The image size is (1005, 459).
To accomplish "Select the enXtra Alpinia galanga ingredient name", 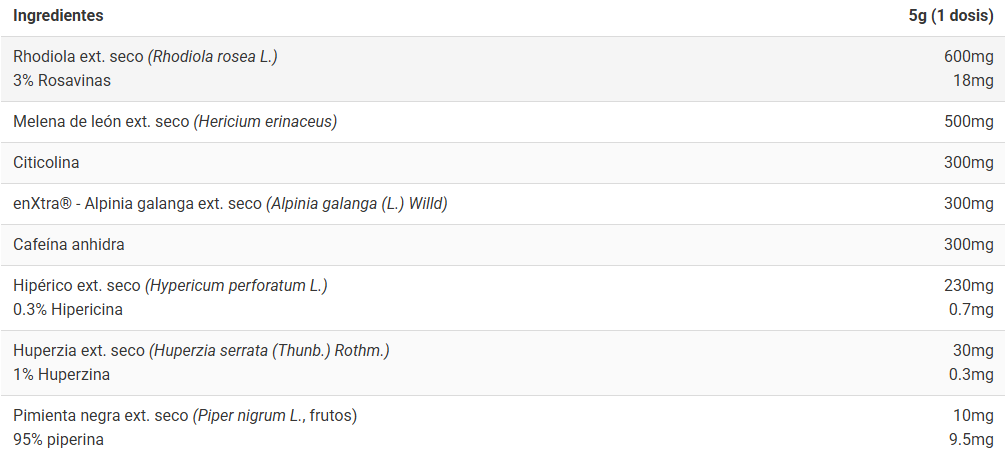I will click(x=230, y=203).
